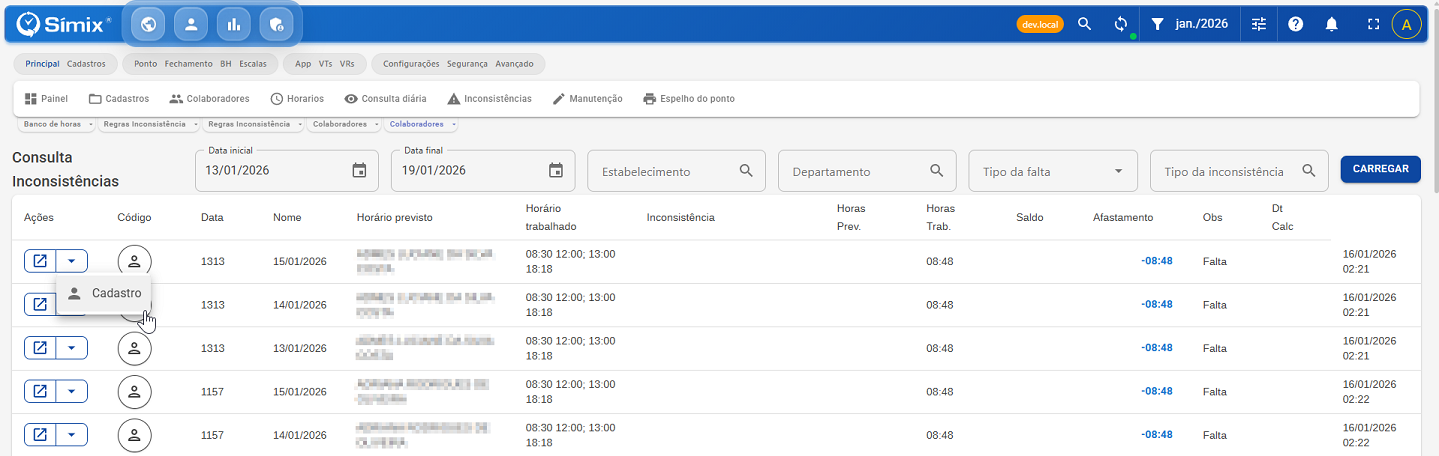Open record icon for 1157 15/01/2026 row
Image resolution: width=1439 pixels, height=456 pixels.
[x=40, y=391]
